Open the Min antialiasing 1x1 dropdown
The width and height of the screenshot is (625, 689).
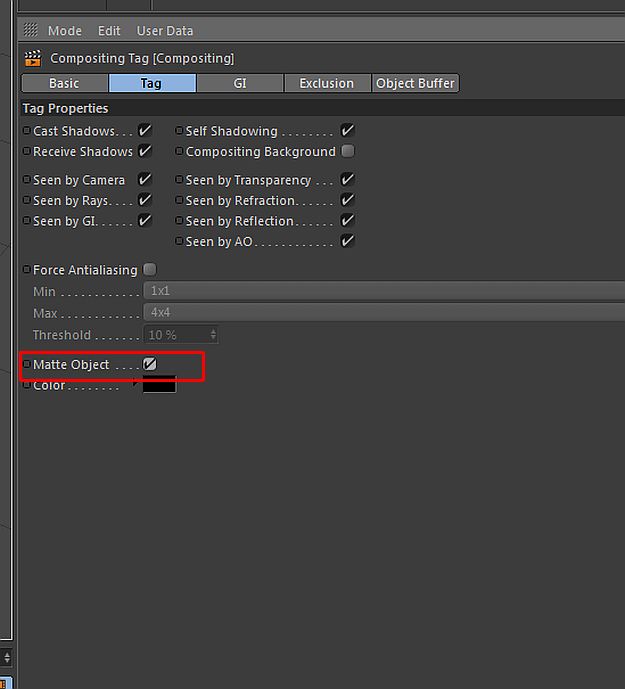pos(384,291)
